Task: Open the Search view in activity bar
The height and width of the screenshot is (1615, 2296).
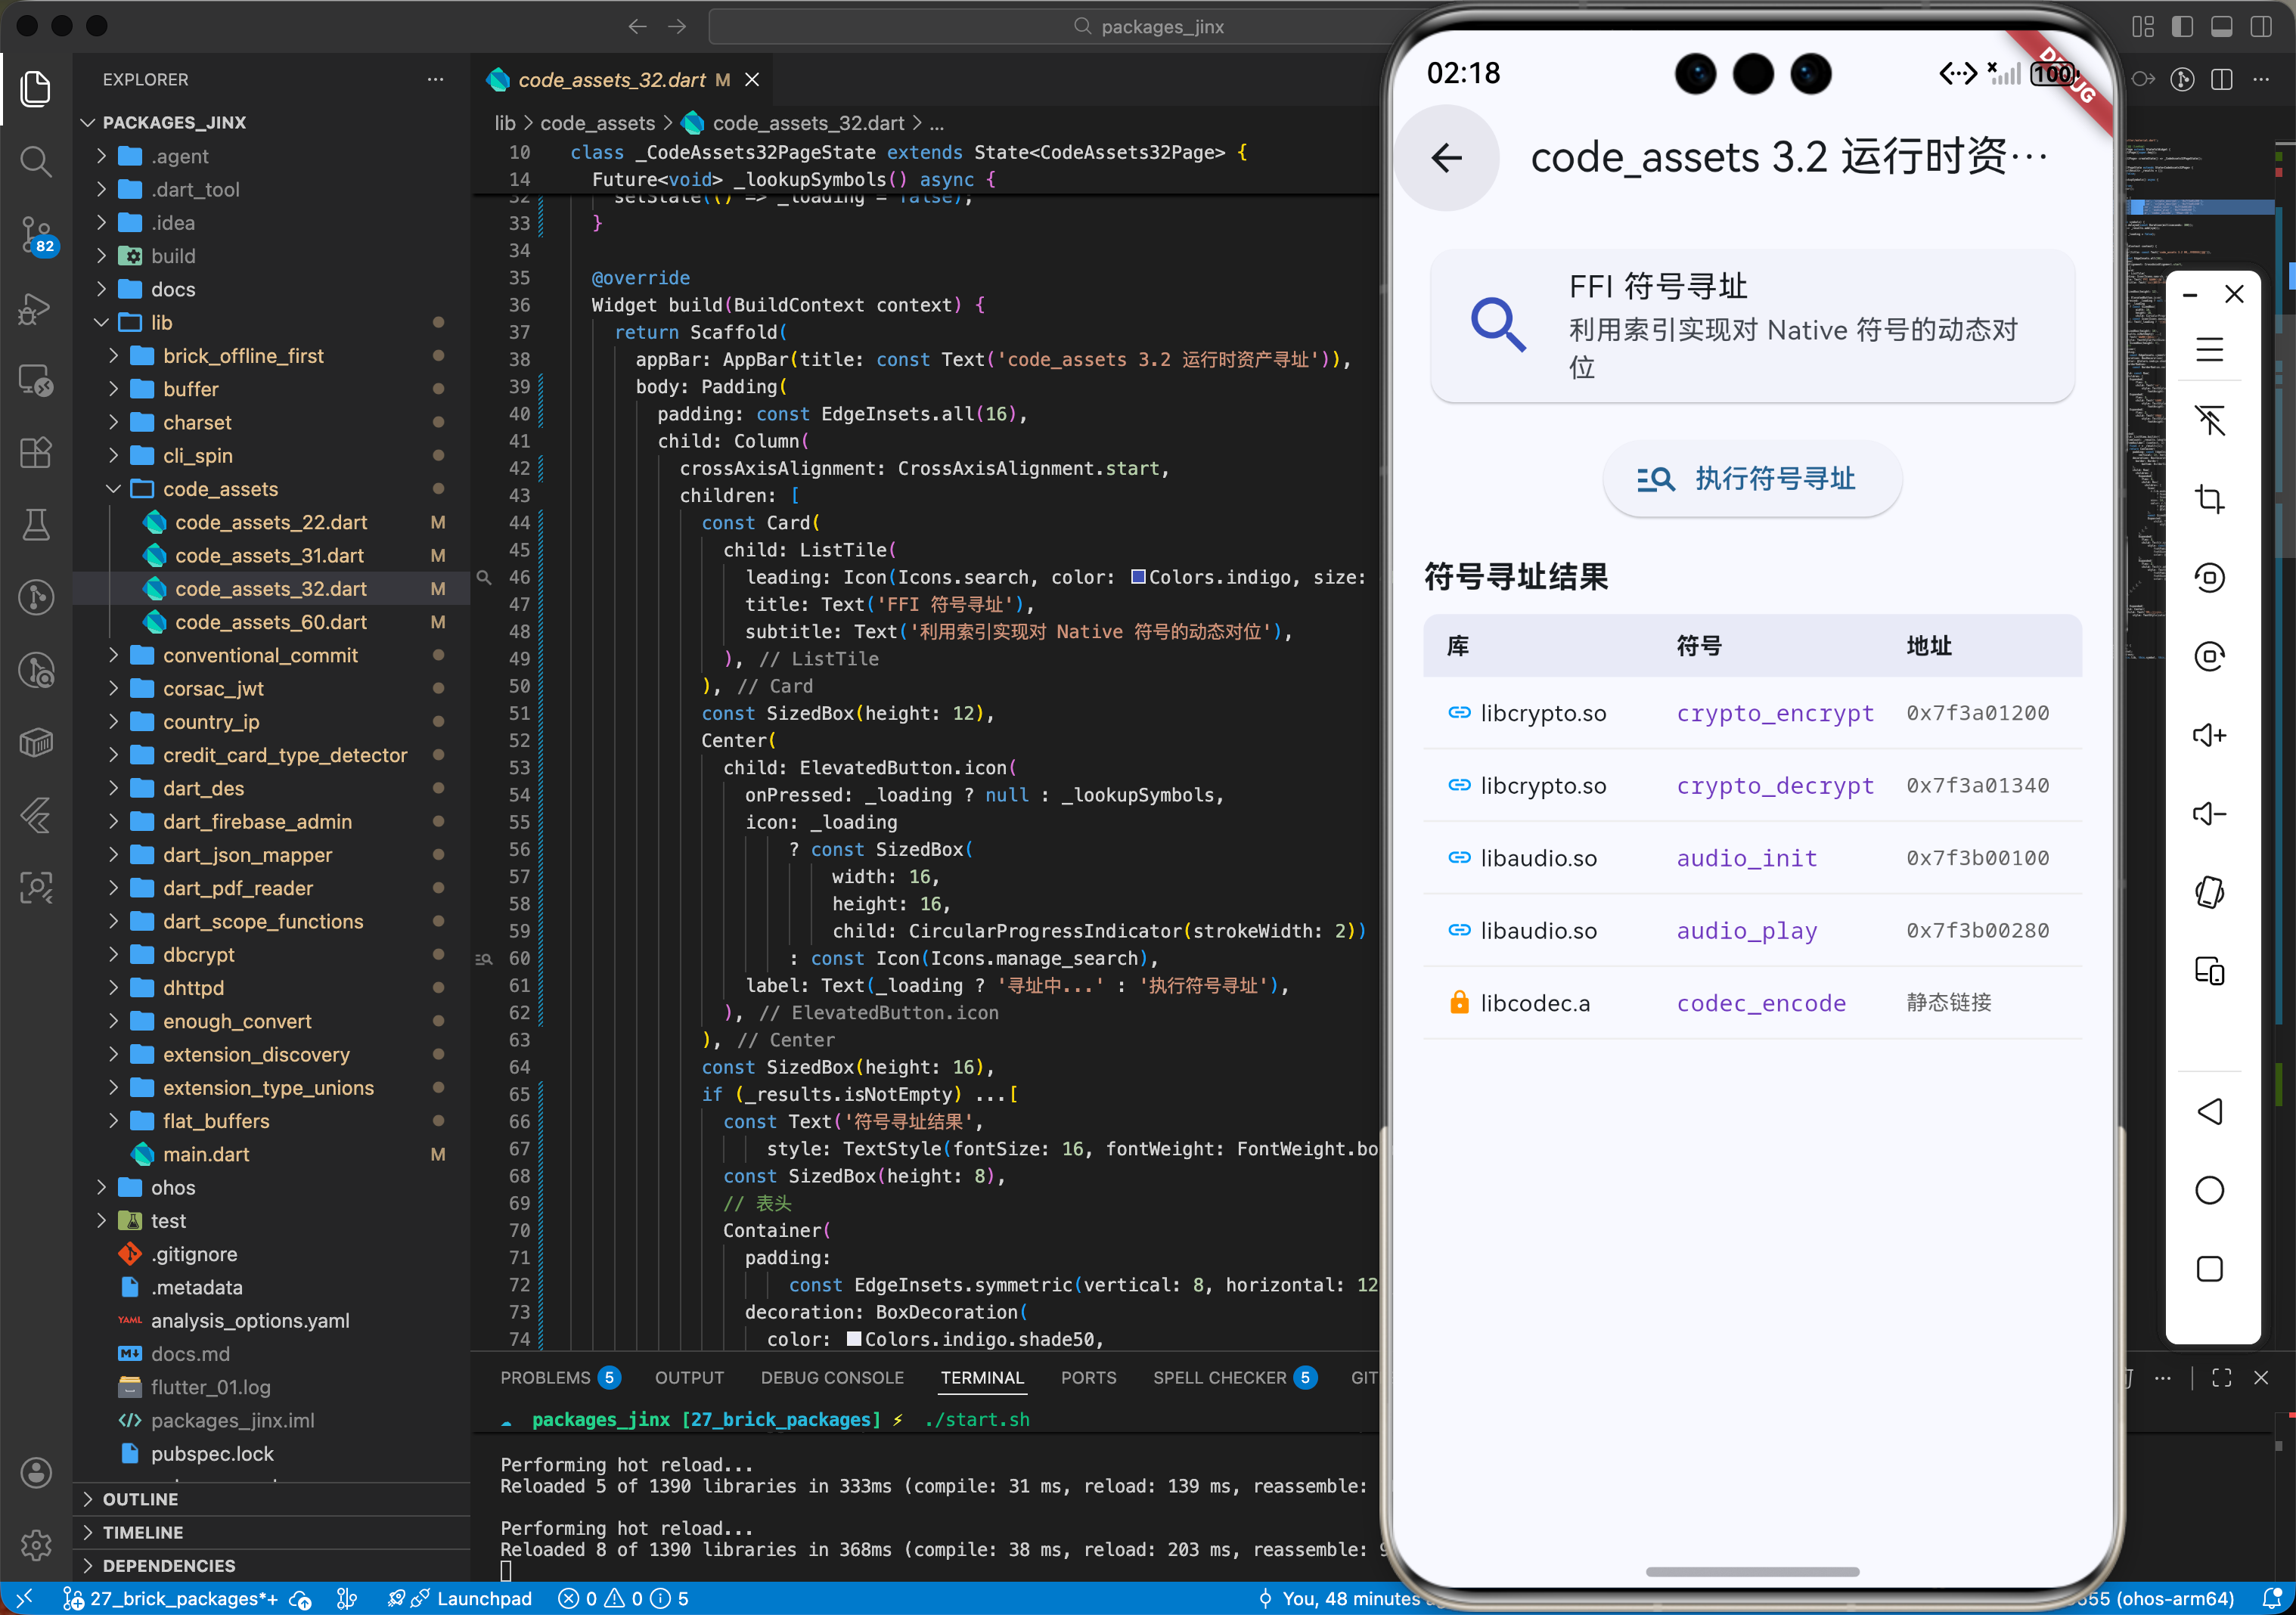Action: coord(36,161)
